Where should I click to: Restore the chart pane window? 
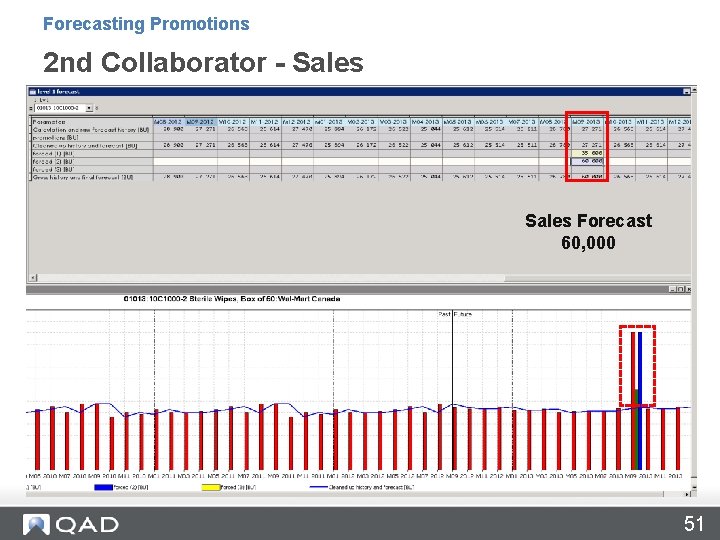pyautogui.click(x=681, y=289)
